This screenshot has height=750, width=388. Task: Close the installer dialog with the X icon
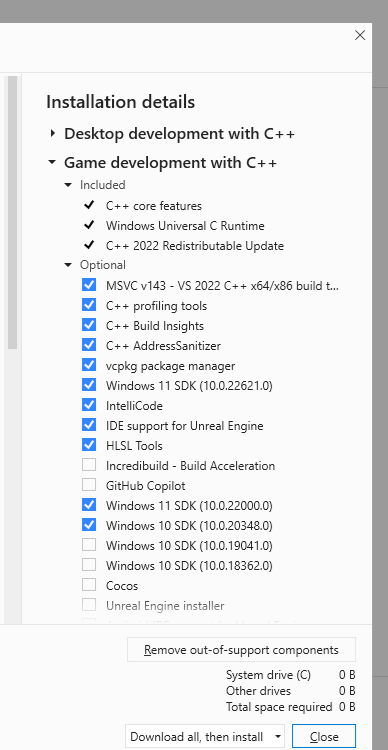[360, 35]
